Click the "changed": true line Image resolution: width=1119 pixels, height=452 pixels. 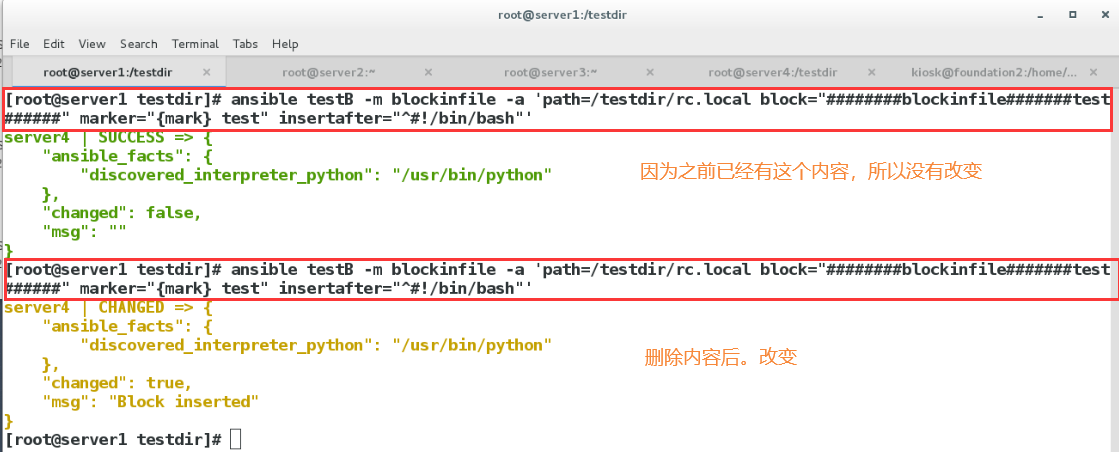(x=117, y=383)
